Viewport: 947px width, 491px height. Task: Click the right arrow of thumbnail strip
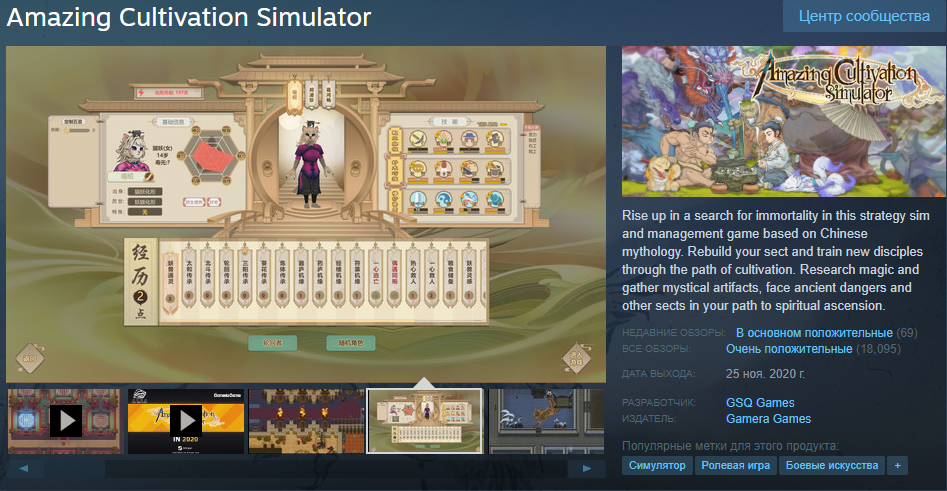coord(586,468)
